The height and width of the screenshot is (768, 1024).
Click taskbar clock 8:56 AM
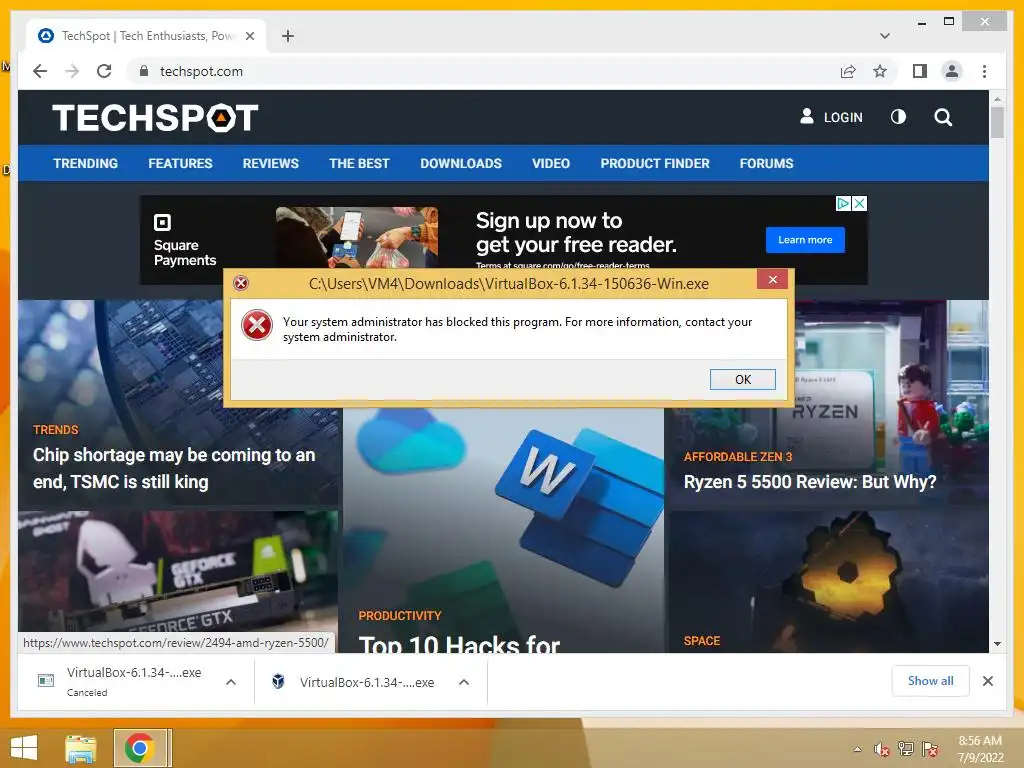coord(980,749)
